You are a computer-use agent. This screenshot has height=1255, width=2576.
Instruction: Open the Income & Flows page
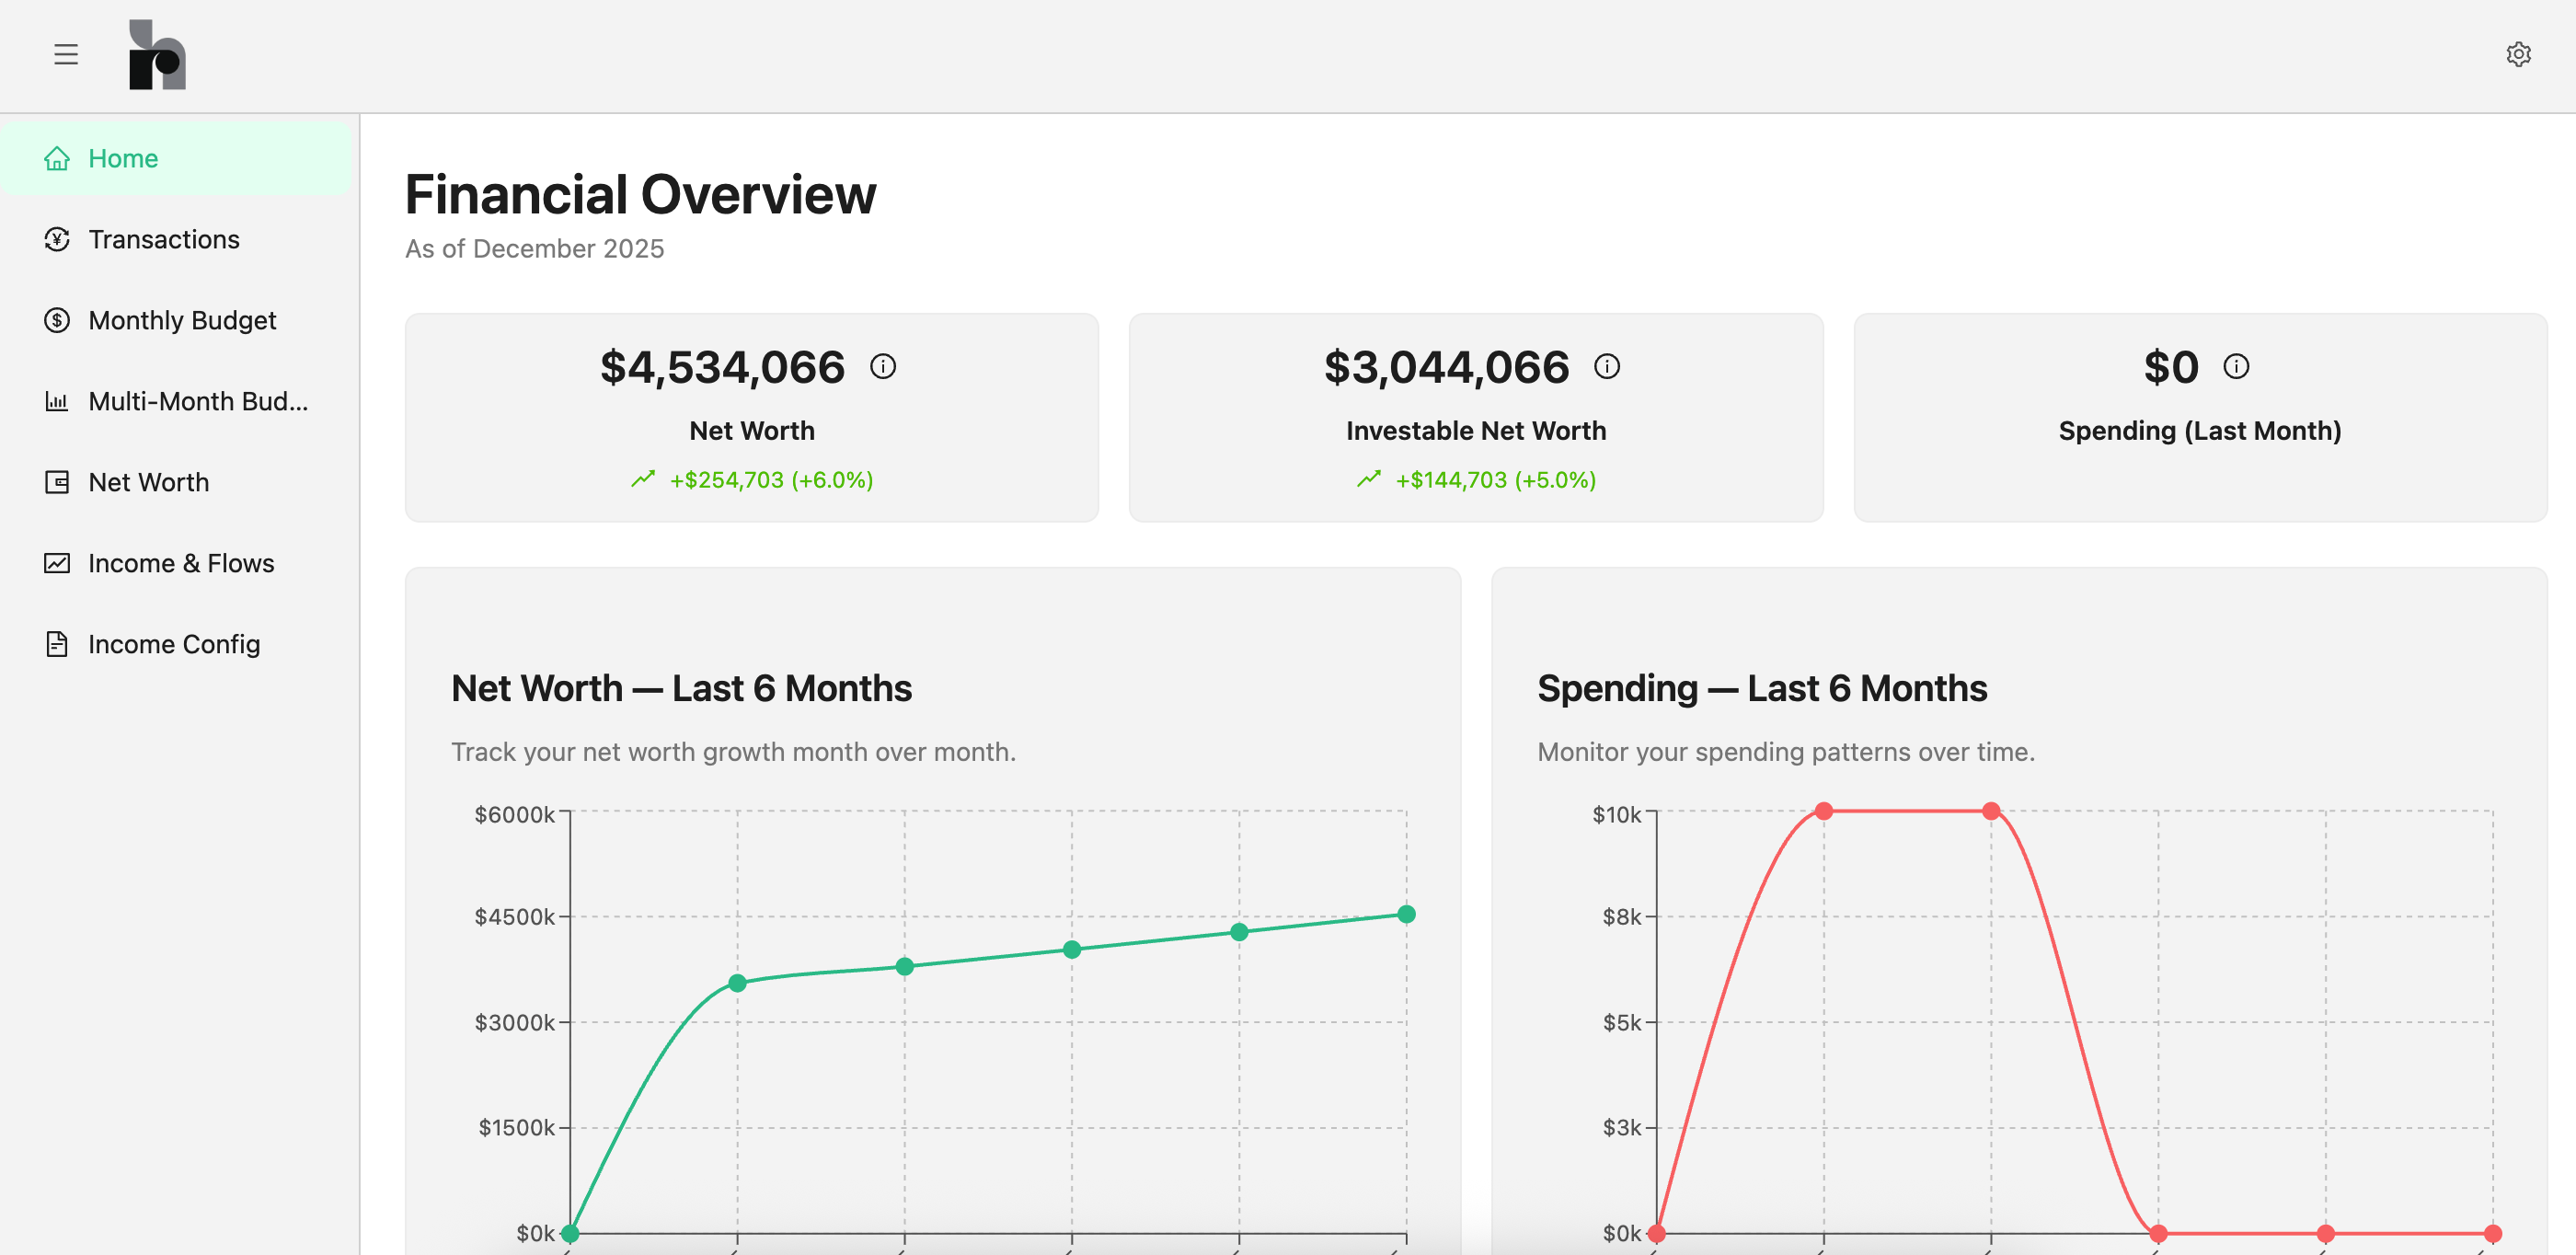[181, 563]
